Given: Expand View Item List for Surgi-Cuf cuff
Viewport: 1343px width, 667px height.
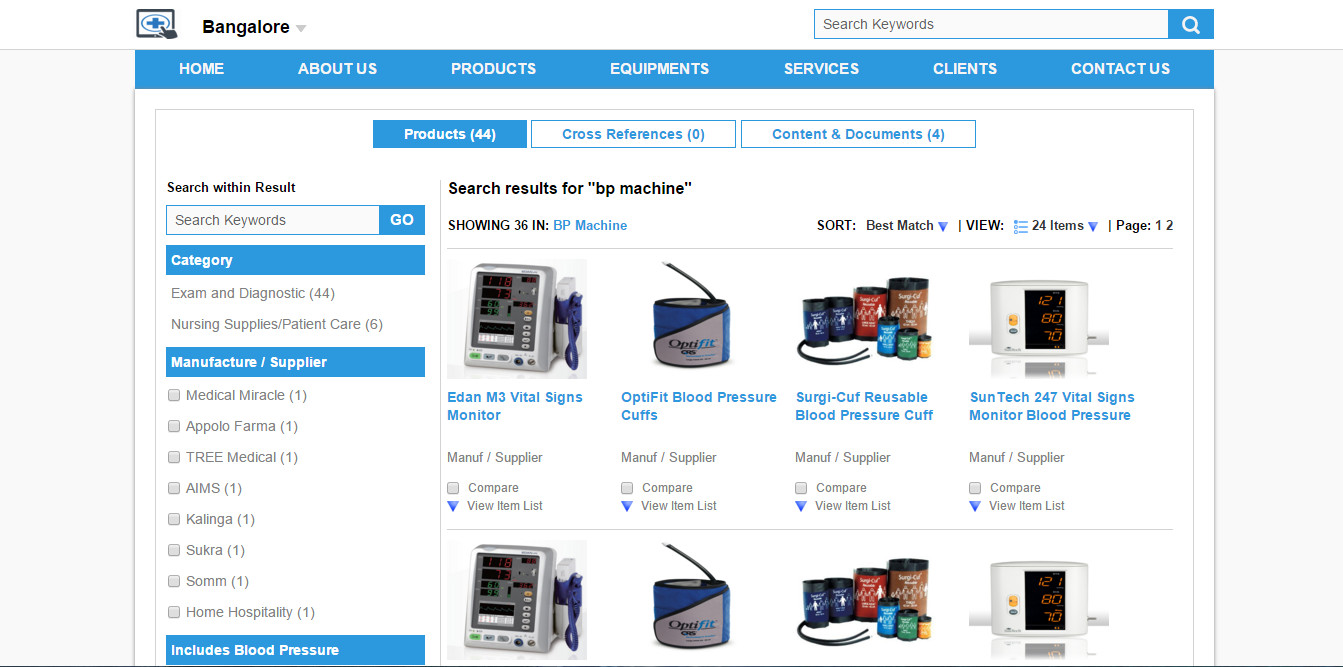Looking at the screenshot, I should [x=843, y=506].
